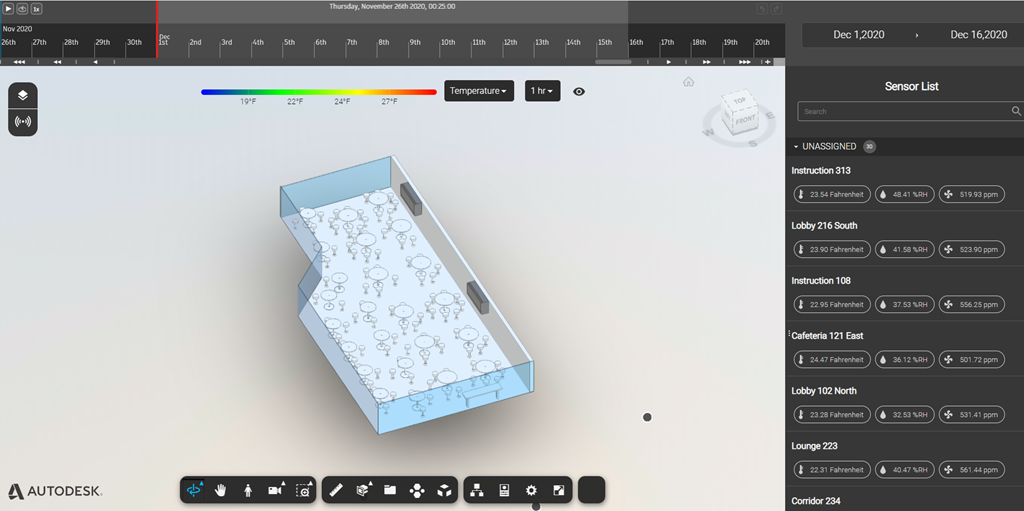Screen dimensions: 1024x511
Task: Click the temperature color gradient bar
Action: click(x=318, y=91)
